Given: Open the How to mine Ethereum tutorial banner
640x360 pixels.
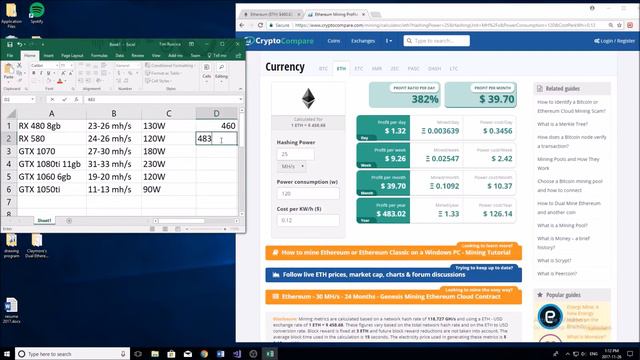Looking at the screenshot, I should point(393,252).
